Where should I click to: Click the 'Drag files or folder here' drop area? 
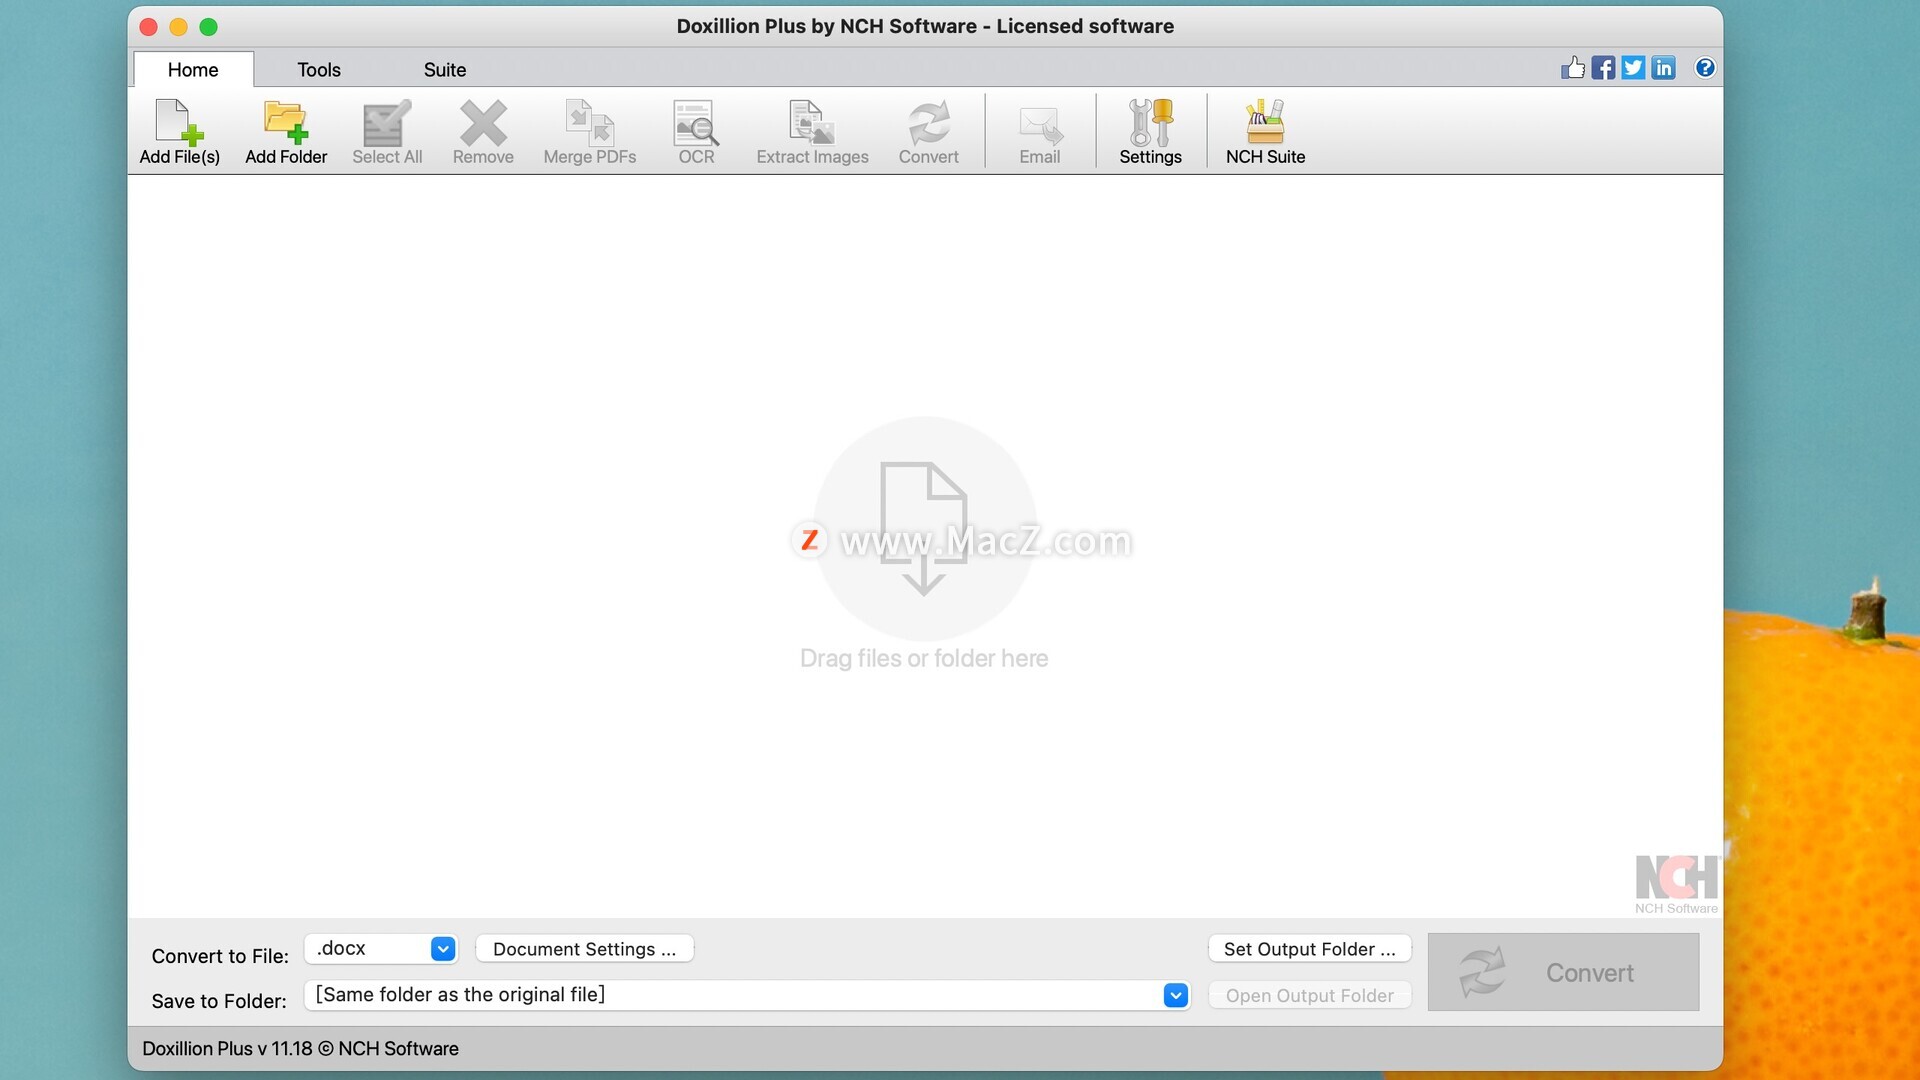pyautogui.click(x=924, y=546)
